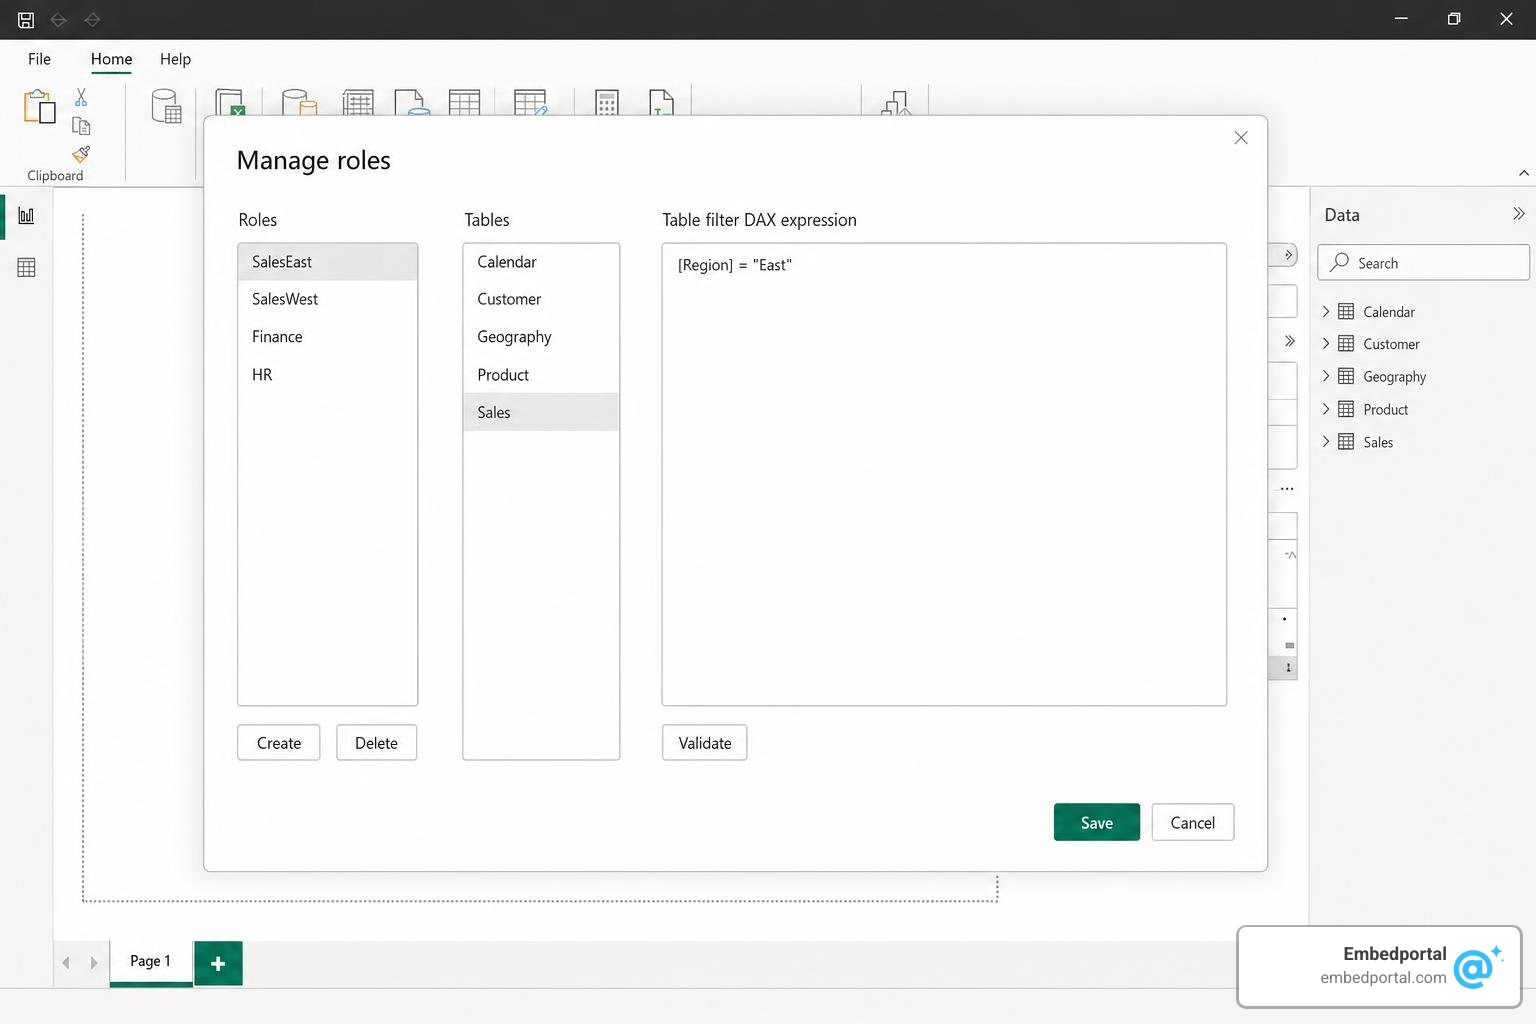Select Geography in the Tables list
The image size is (1536, 1024).
click(x=541, y=337)
